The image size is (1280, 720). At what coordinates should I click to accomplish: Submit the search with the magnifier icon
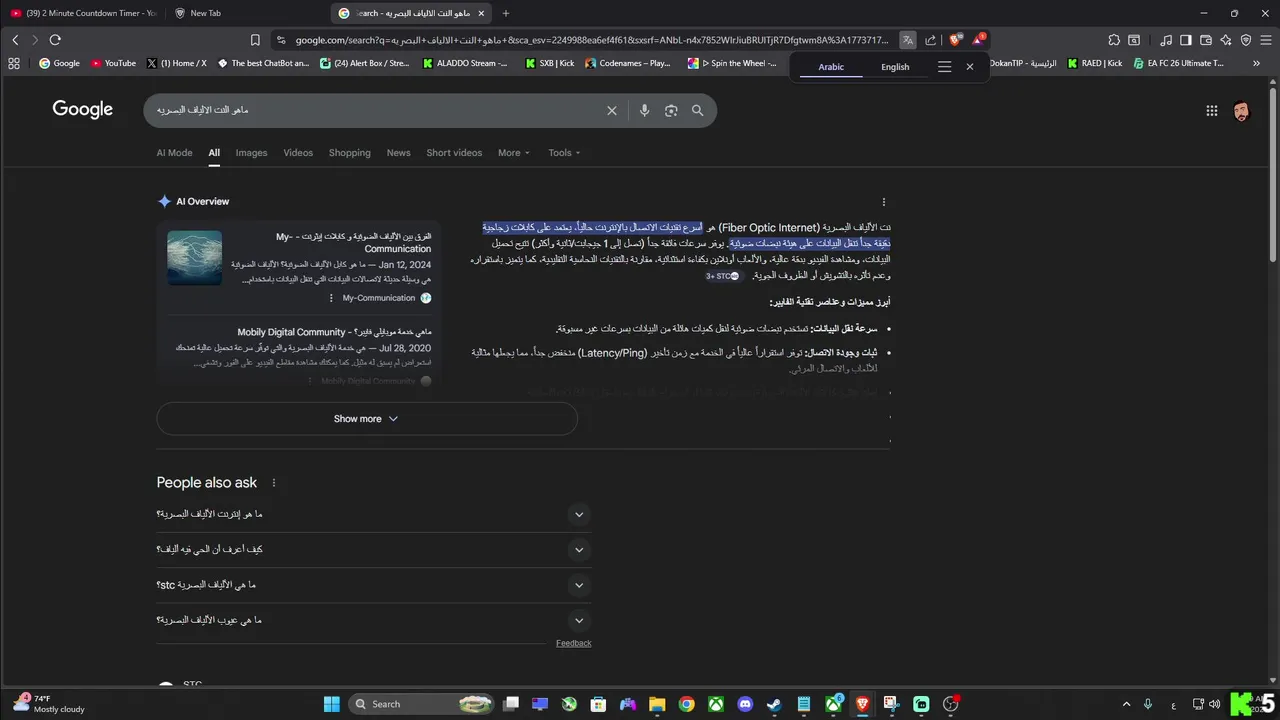[698, 111]
